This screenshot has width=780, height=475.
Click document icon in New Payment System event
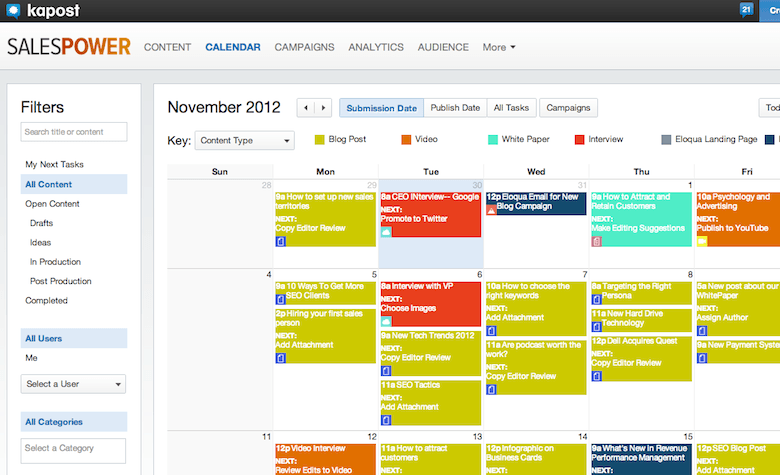pos(702,358)
